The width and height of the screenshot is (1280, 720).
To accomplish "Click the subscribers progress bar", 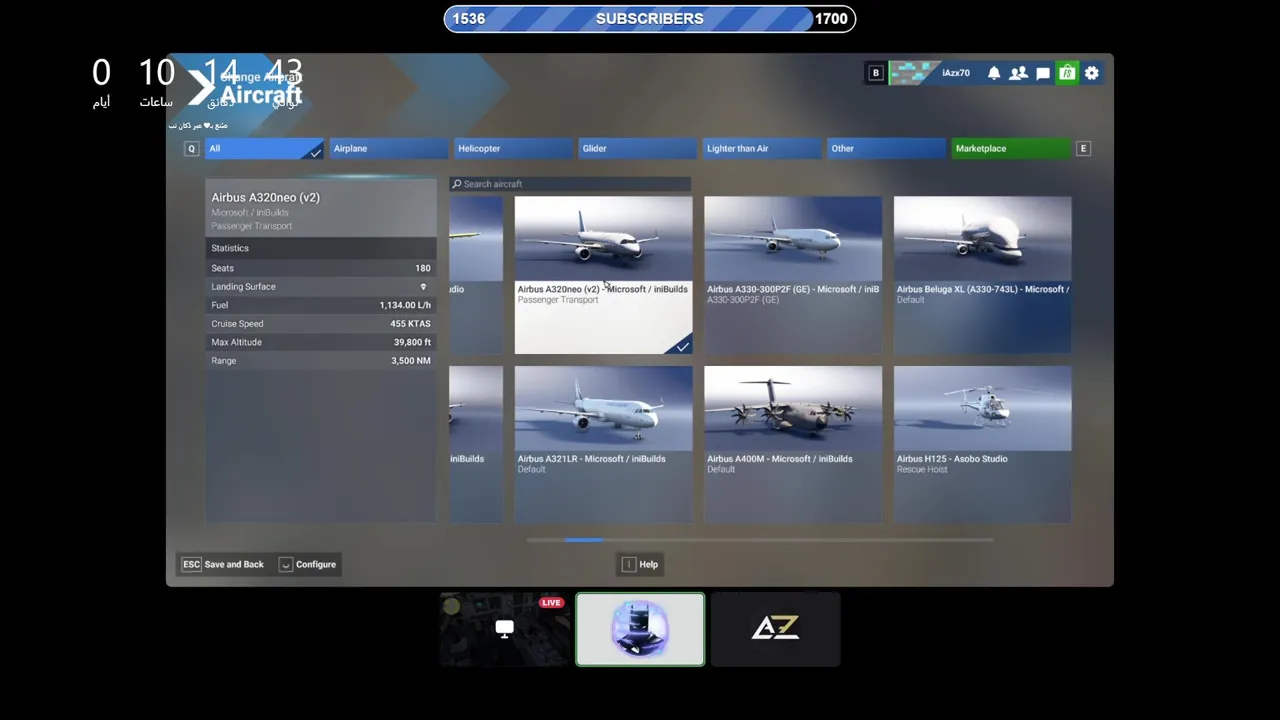I will 650,19.
